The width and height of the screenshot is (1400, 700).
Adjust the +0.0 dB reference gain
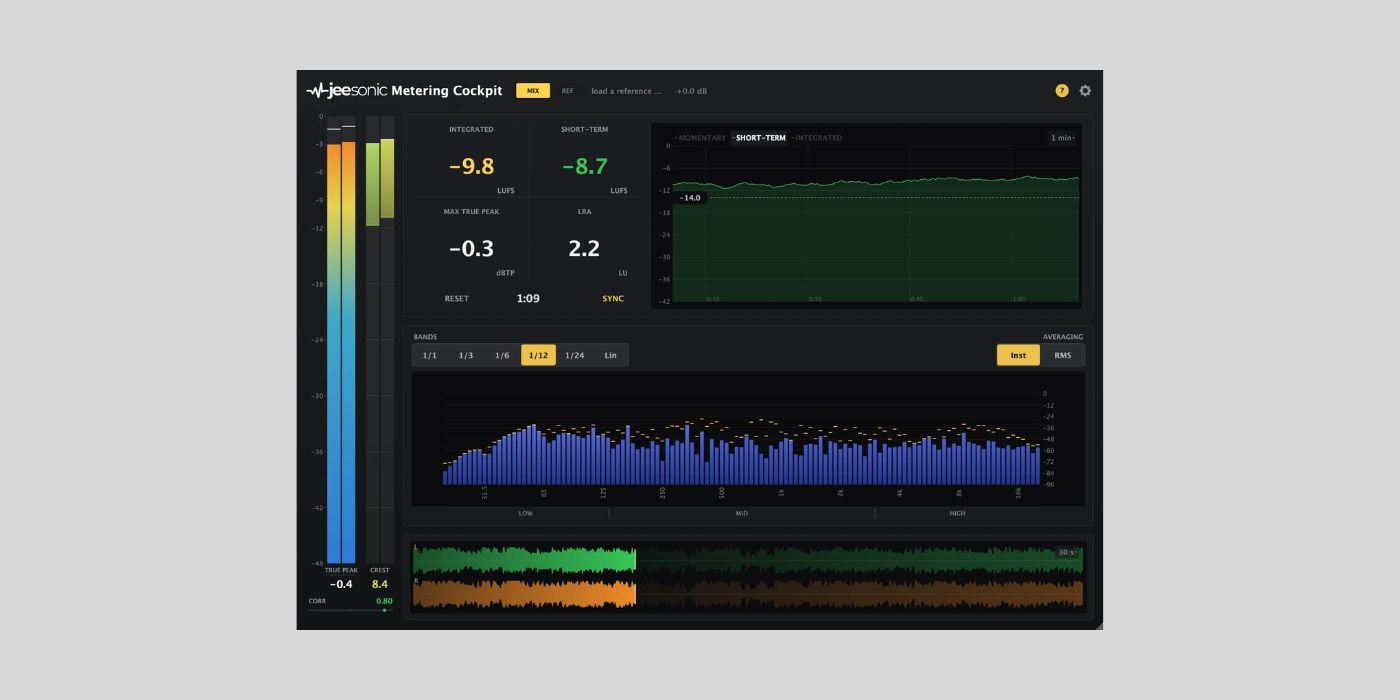(x=691, y=91)
